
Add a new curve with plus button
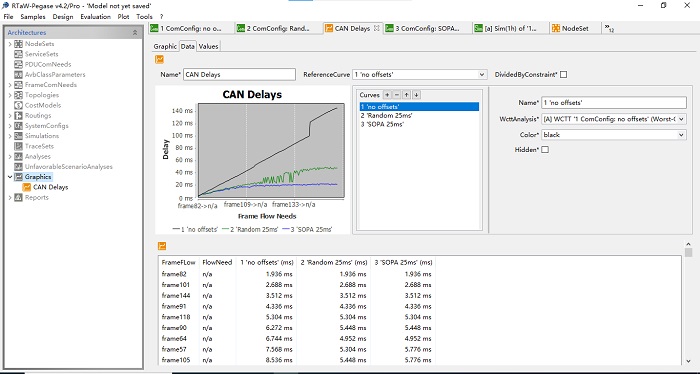[387, 95]
